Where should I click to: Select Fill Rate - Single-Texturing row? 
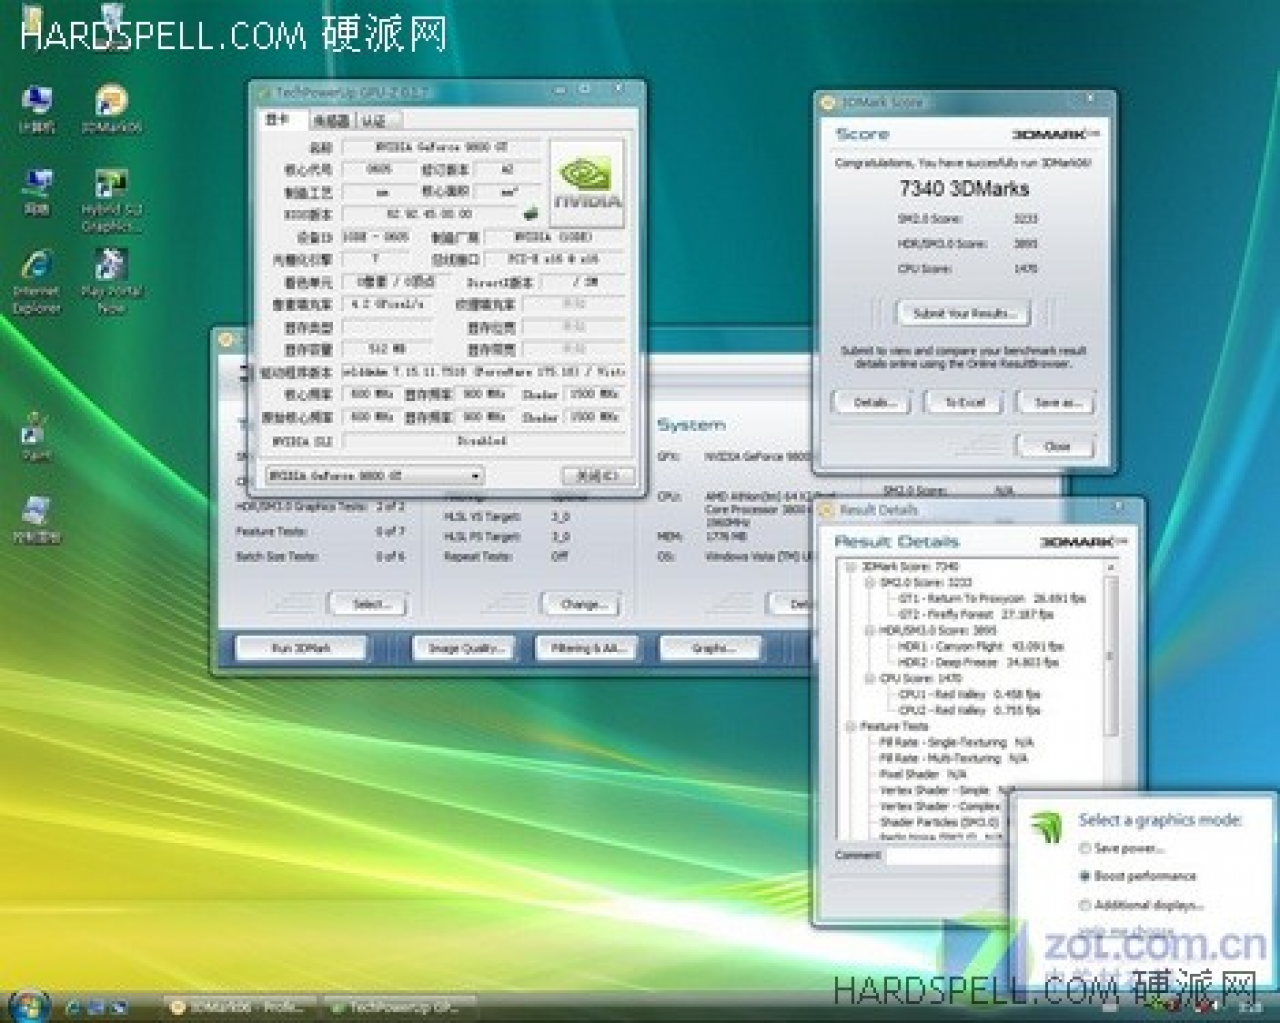(x=956, y=743)
